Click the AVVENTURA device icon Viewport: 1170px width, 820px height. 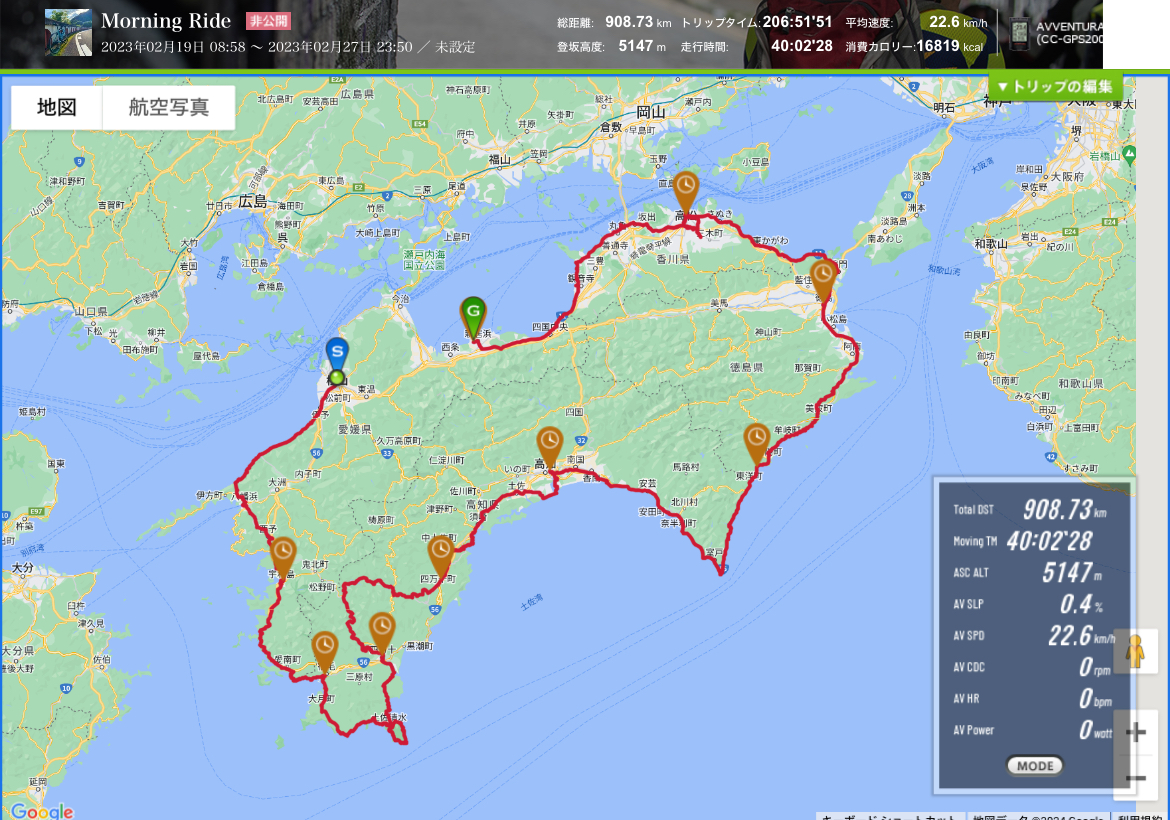pos(1019,34)
